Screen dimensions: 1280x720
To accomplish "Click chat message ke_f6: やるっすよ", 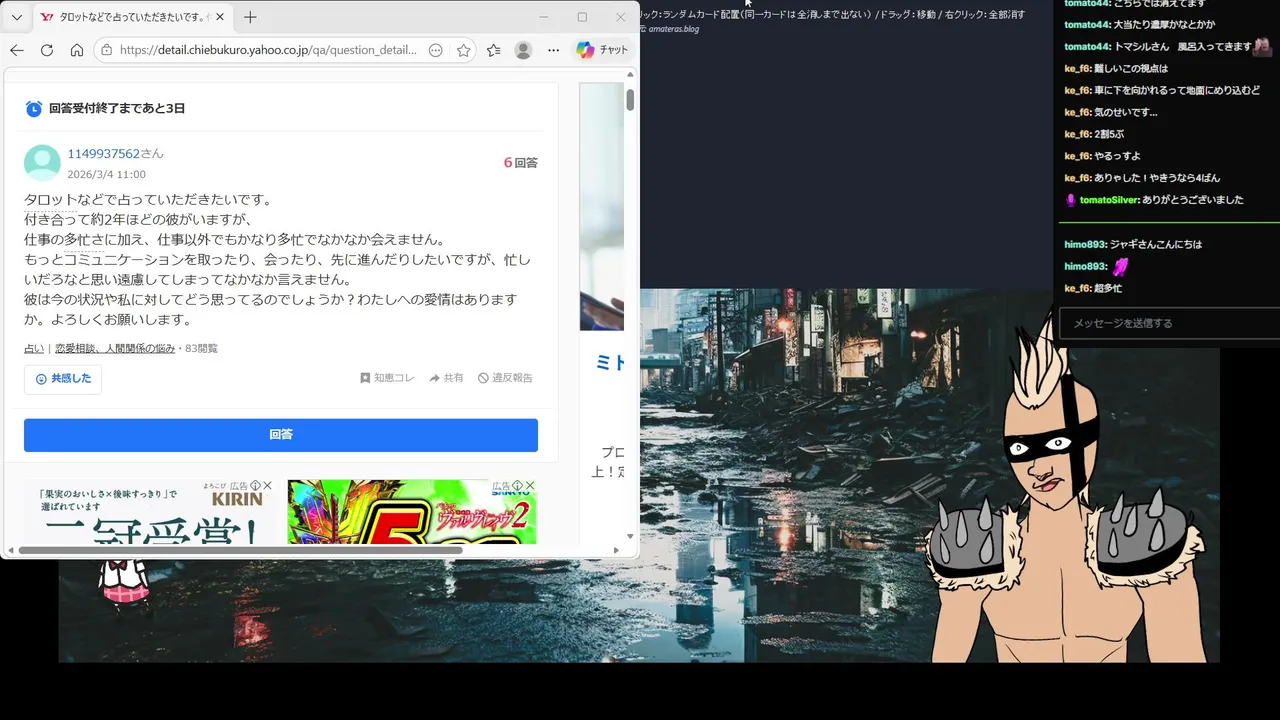I will pos(1102,156).
